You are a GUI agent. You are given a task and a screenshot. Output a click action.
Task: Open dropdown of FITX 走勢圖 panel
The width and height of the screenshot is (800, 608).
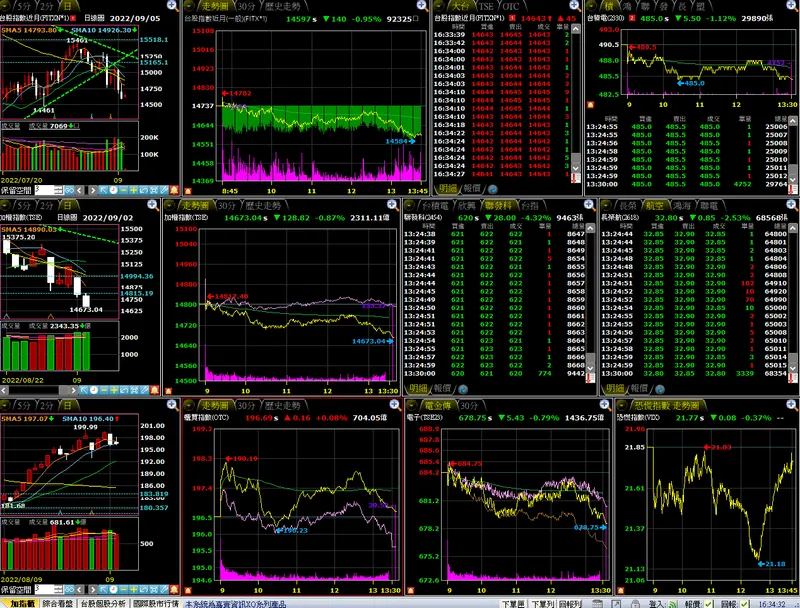[x=189, y=6]
